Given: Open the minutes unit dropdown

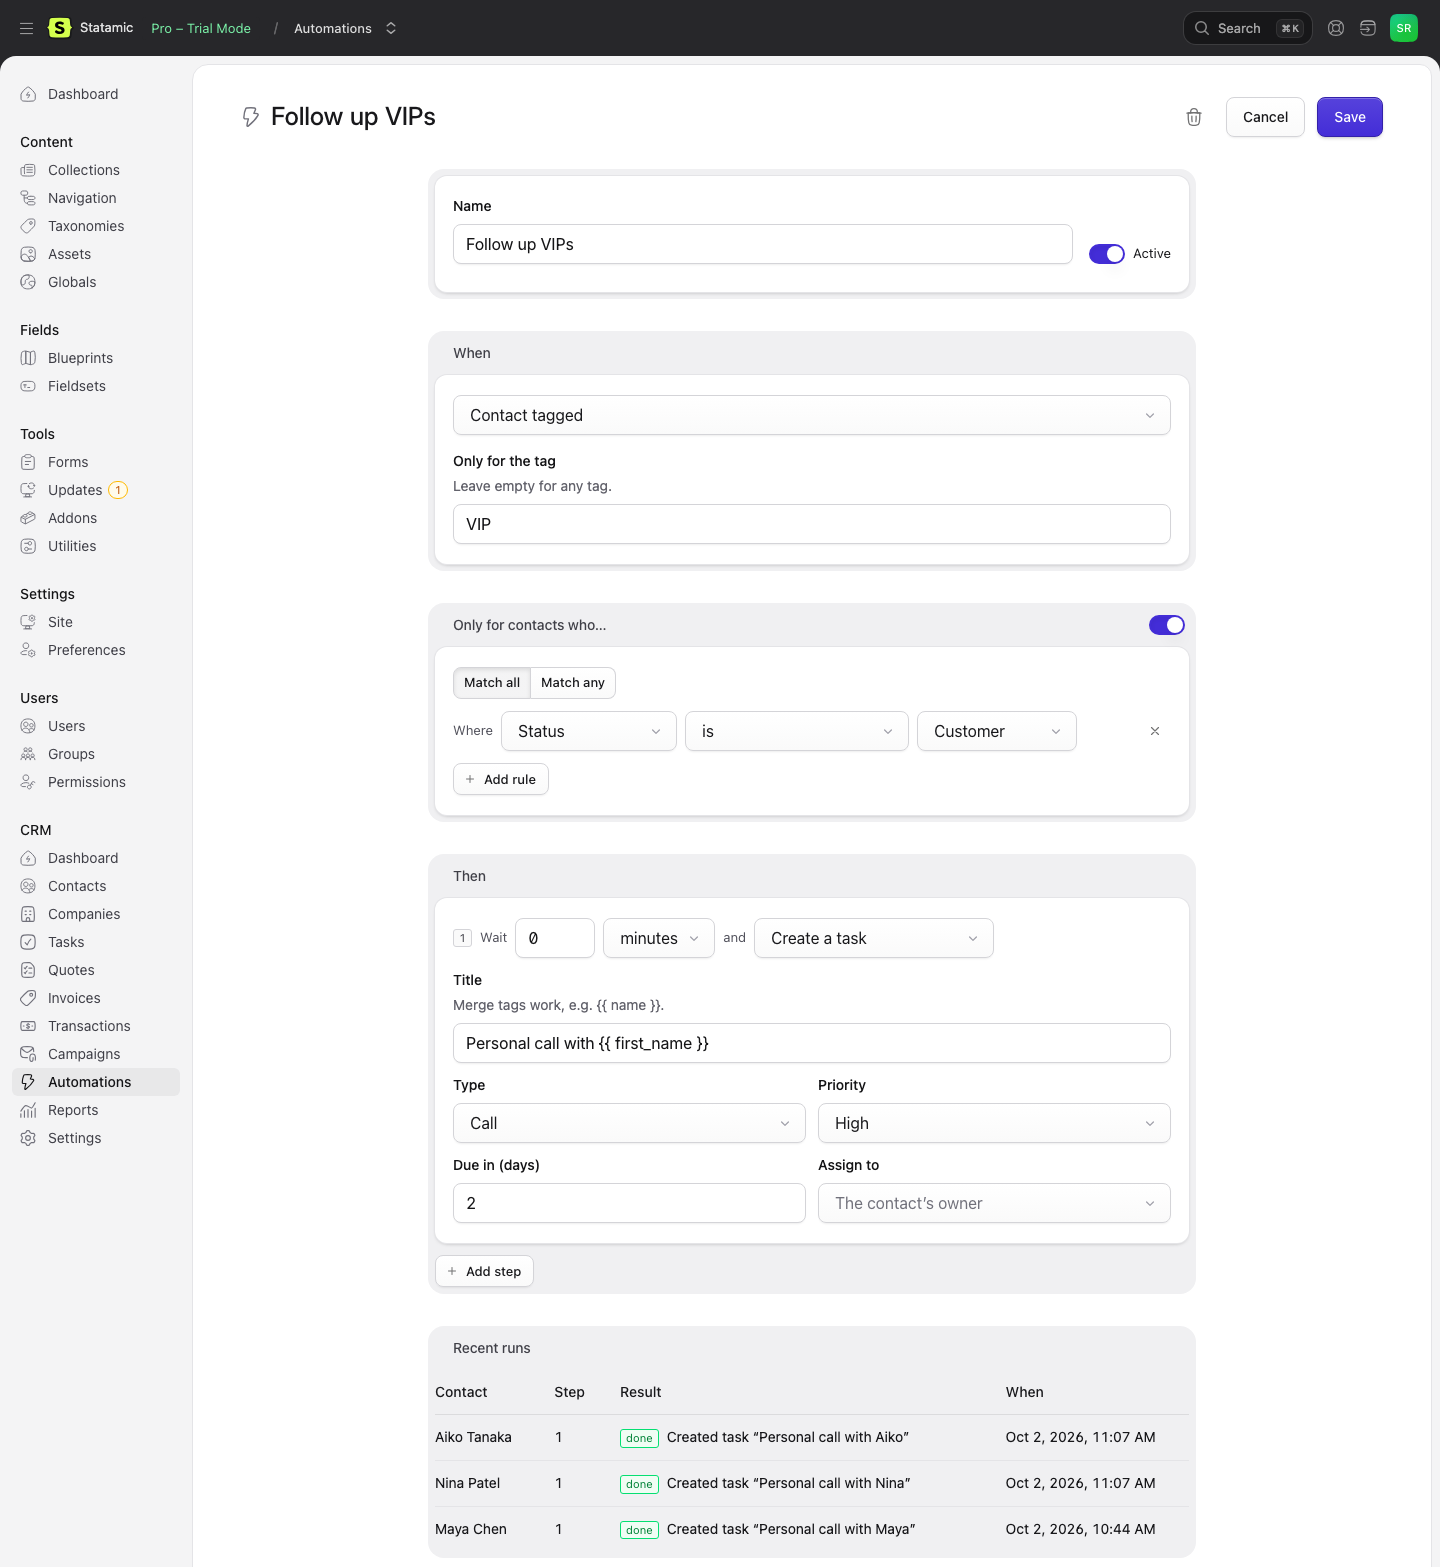Looking at the screenshot, I should 659,938.
